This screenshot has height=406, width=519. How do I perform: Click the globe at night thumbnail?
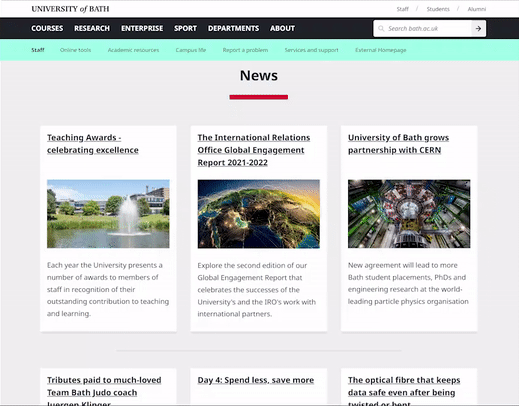[x=259, y=214]
